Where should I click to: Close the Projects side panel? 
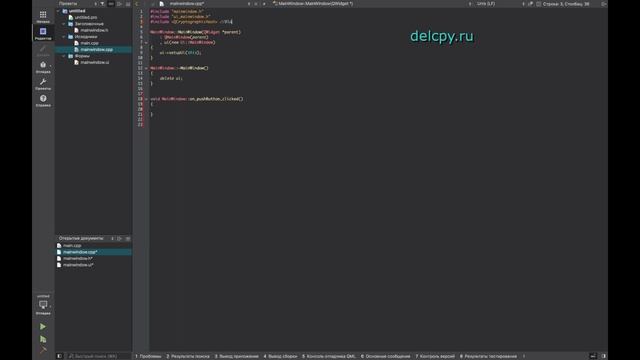[128, 4]
